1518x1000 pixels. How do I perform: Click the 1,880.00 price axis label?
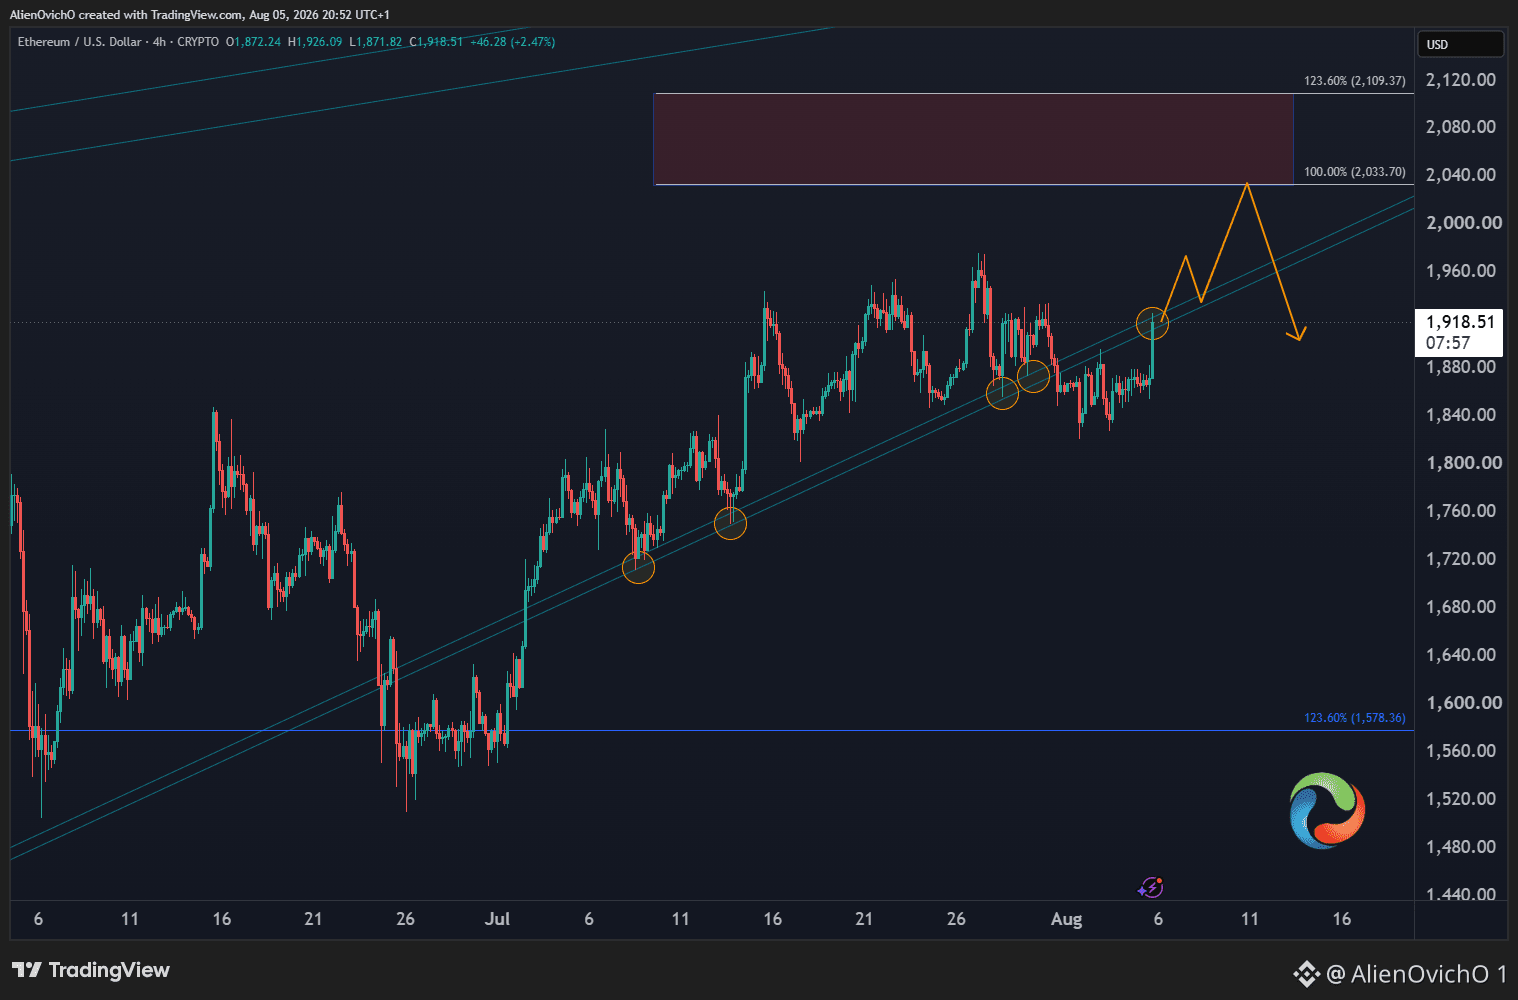point(1461,367)
